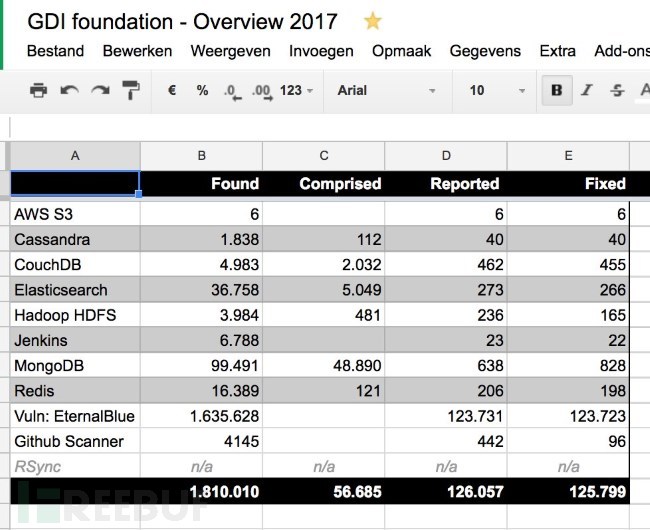
Task: Open the Arial font dropdown
Action: coord(386,91)
